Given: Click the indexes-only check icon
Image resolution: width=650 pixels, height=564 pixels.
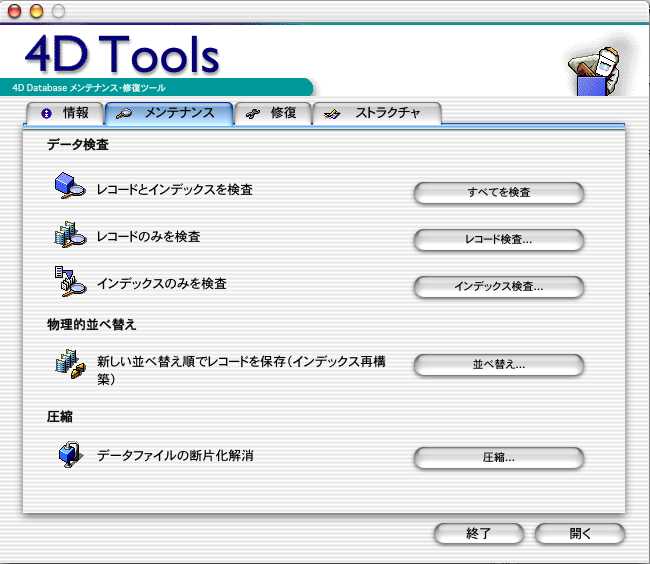Looking at the screenshot, I should (71, 283).
